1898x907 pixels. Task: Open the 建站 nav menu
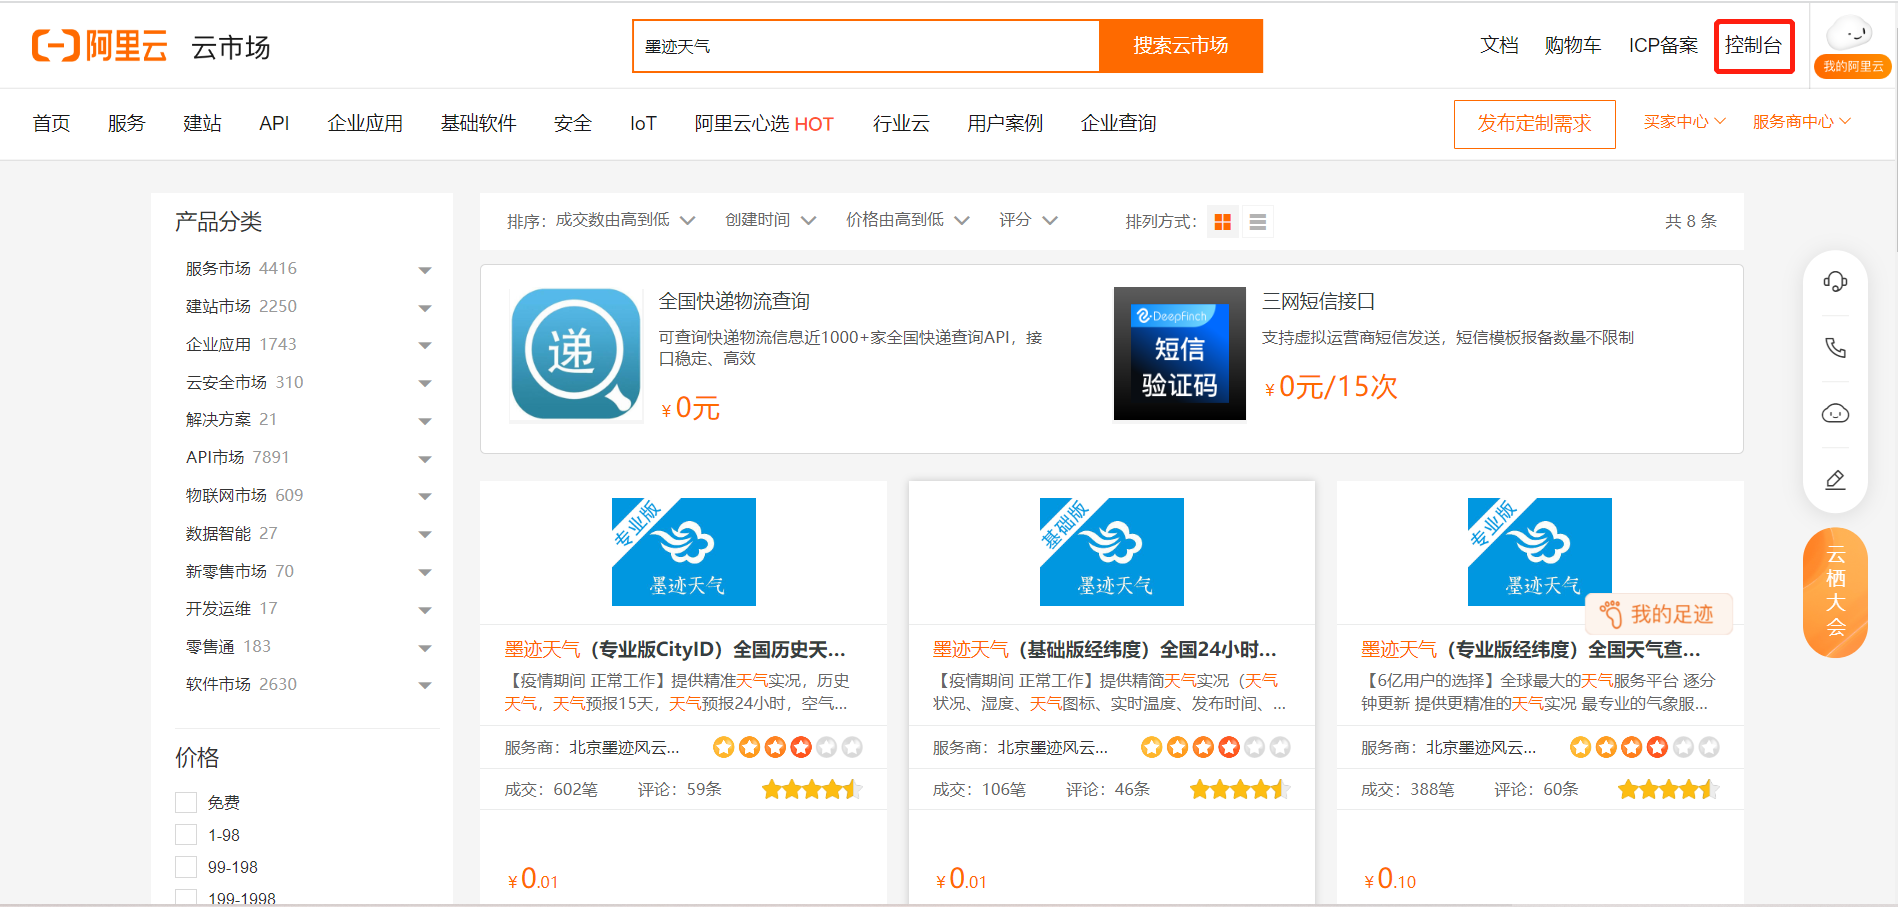[202, 123]
